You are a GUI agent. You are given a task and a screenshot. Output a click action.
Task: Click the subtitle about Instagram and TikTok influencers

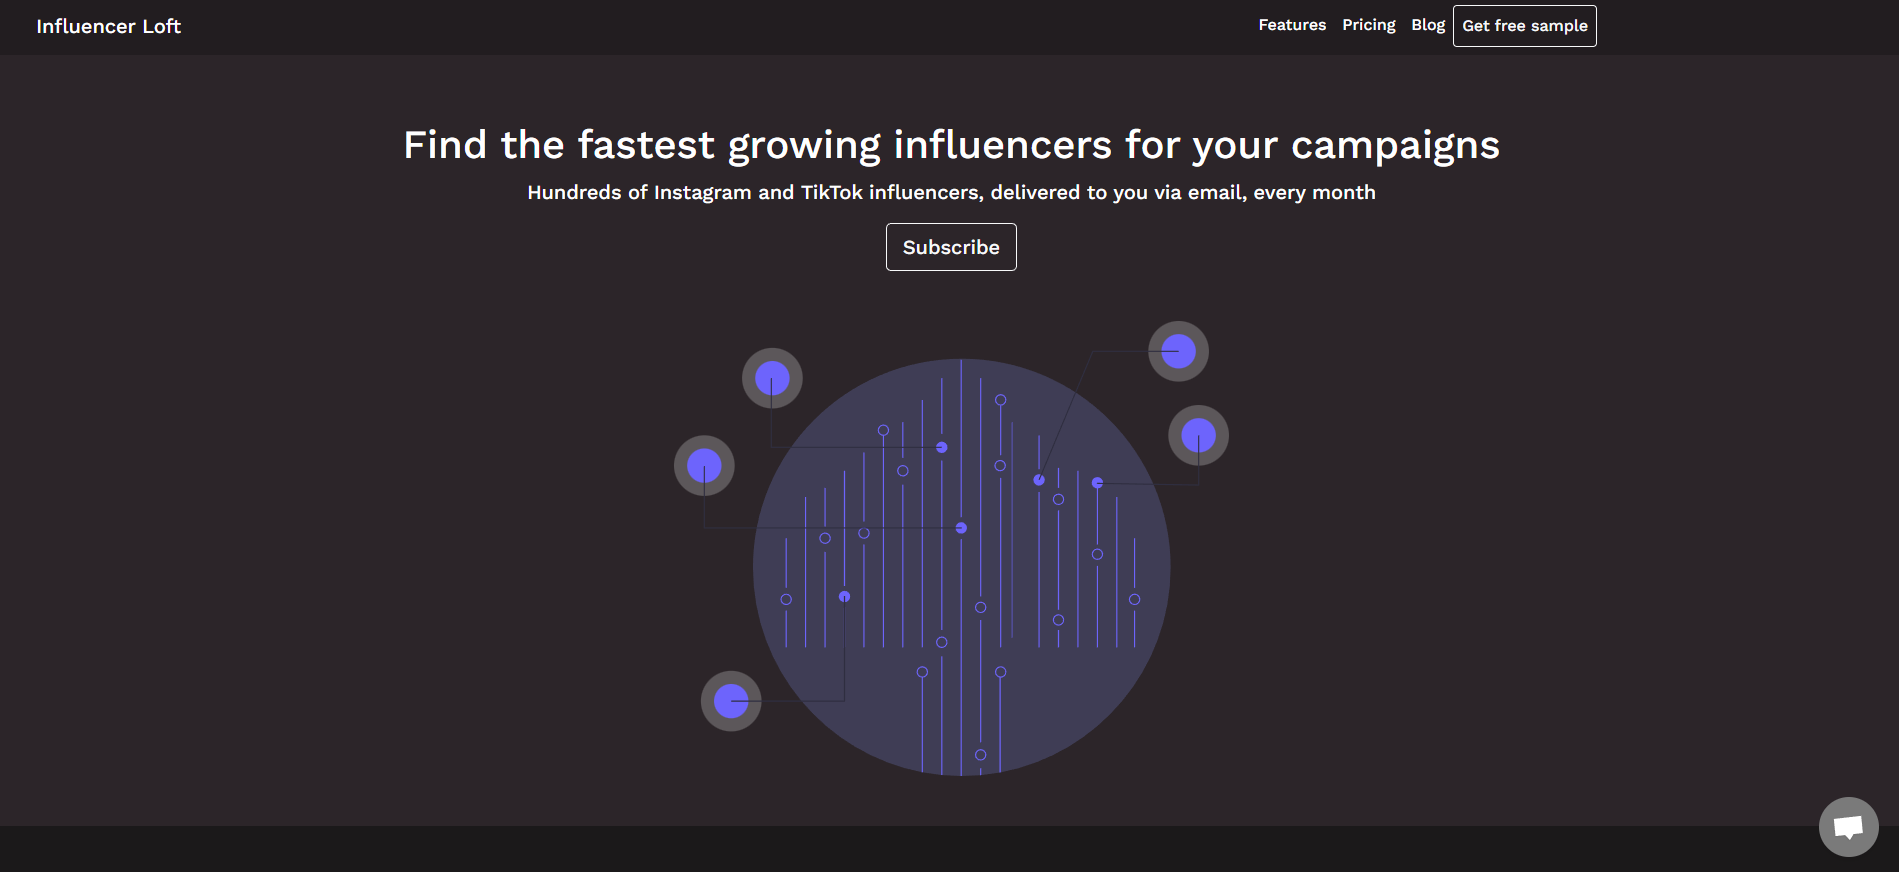click(x=951, y=192)
